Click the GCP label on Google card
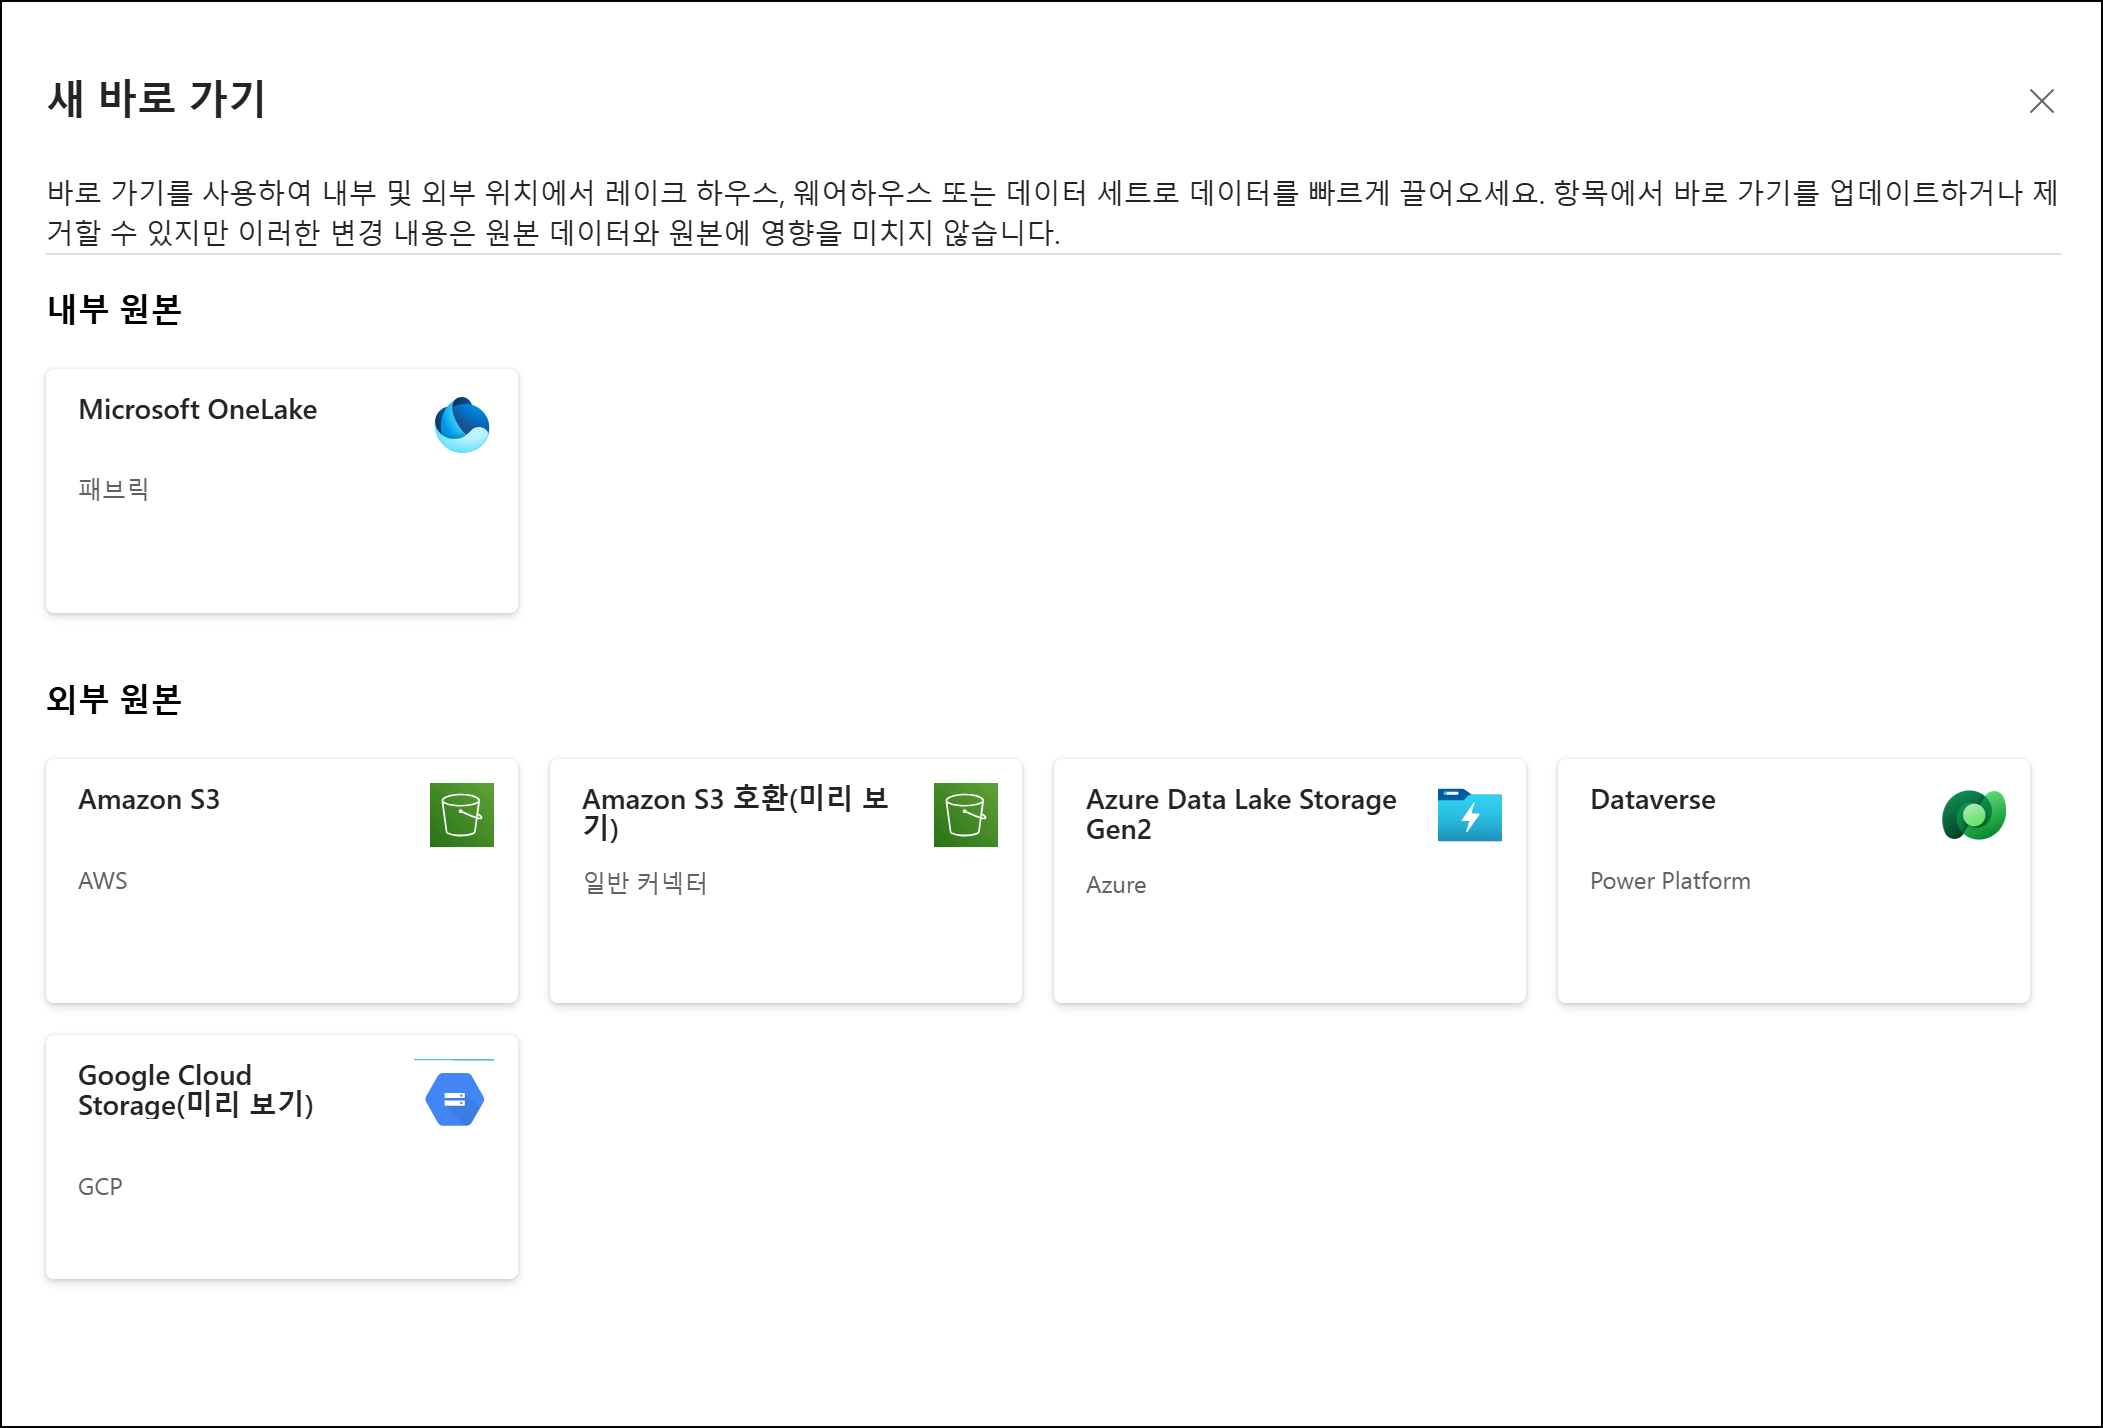 click(100, 1187)
